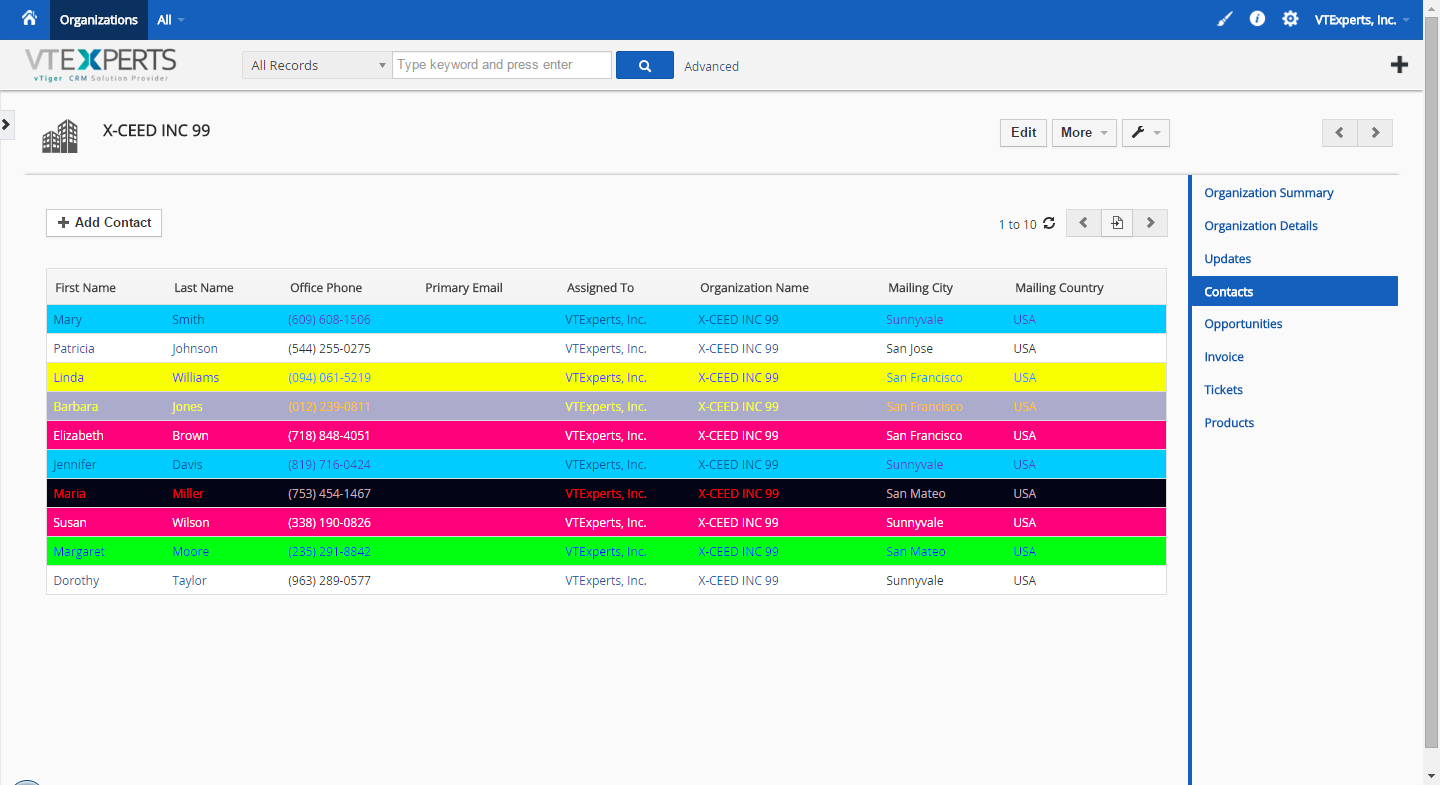Viewport: 1440px width, 785px height.
Task: Click last name Brown
Action: tap(190, 436)
